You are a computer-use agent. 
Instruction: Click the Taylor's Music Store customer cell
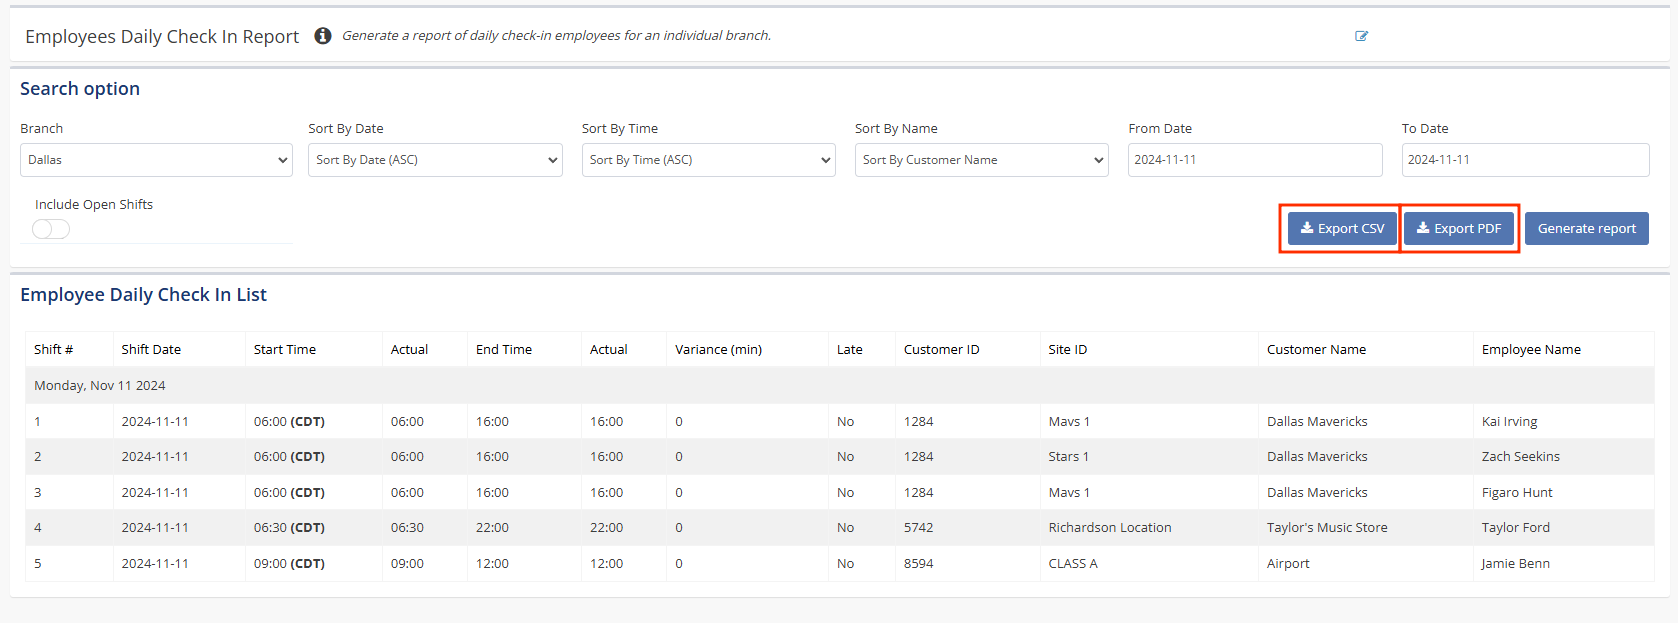tap(1326, 528)
